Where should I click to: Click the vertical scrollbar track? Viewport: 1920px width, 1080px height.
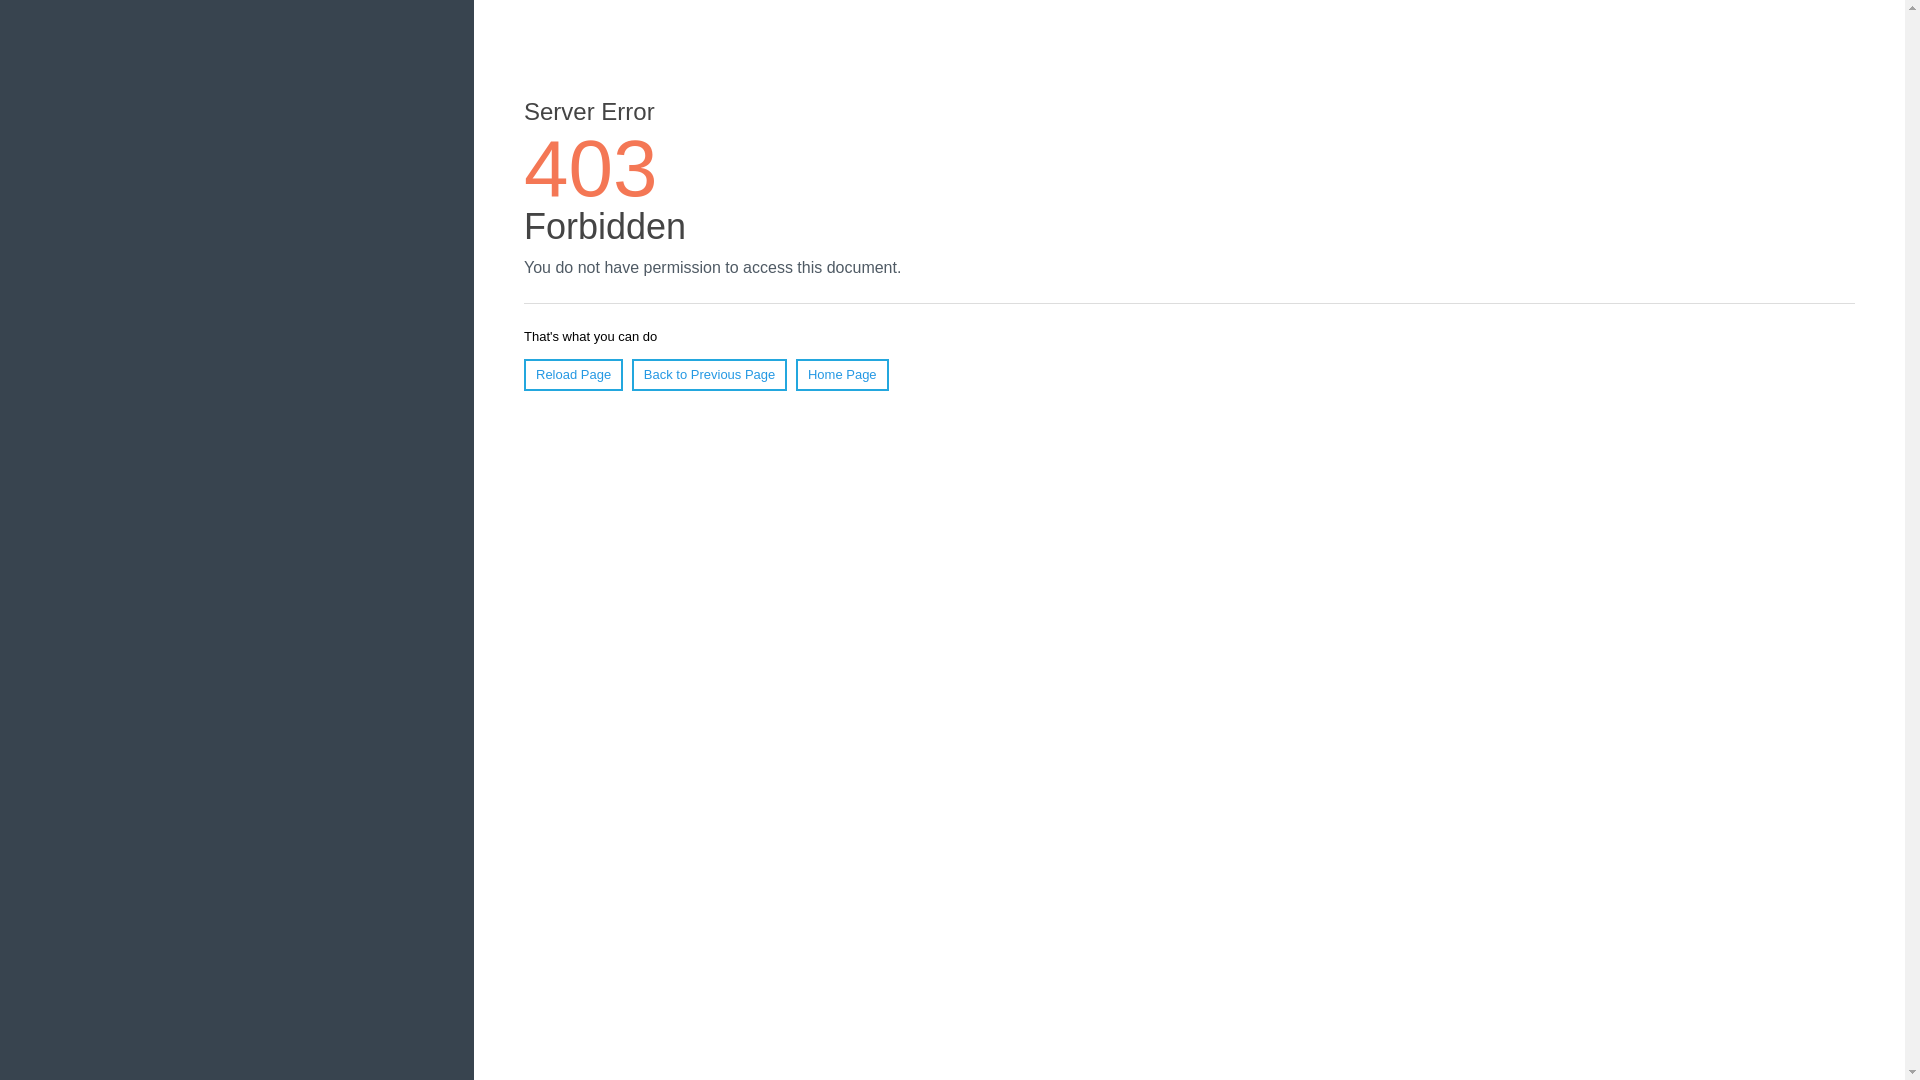[1912, 540]
